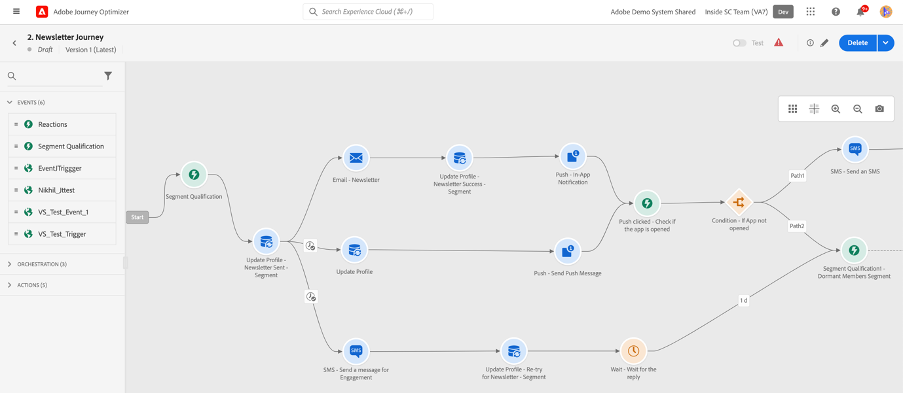Click the red warning triangle alert
The image size is (904, 394).
(x=778, y=42)
